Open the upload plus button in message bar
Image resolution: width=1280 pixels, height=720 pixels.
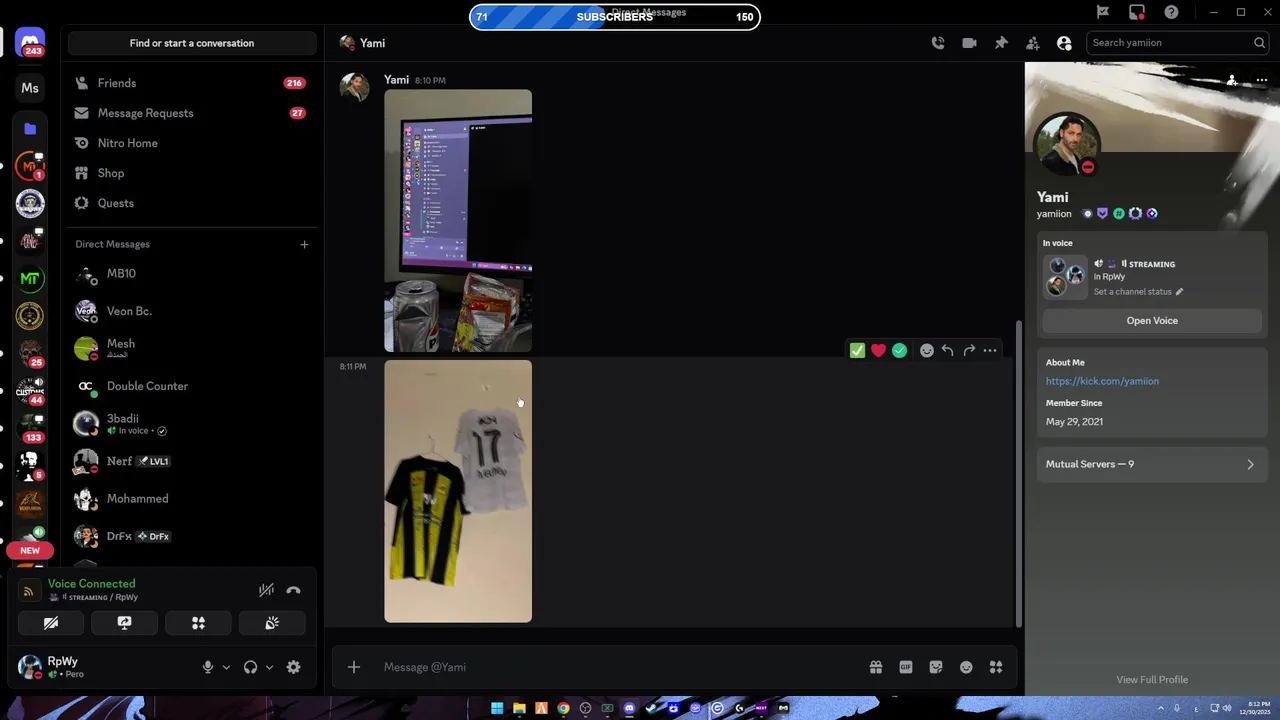354,667
